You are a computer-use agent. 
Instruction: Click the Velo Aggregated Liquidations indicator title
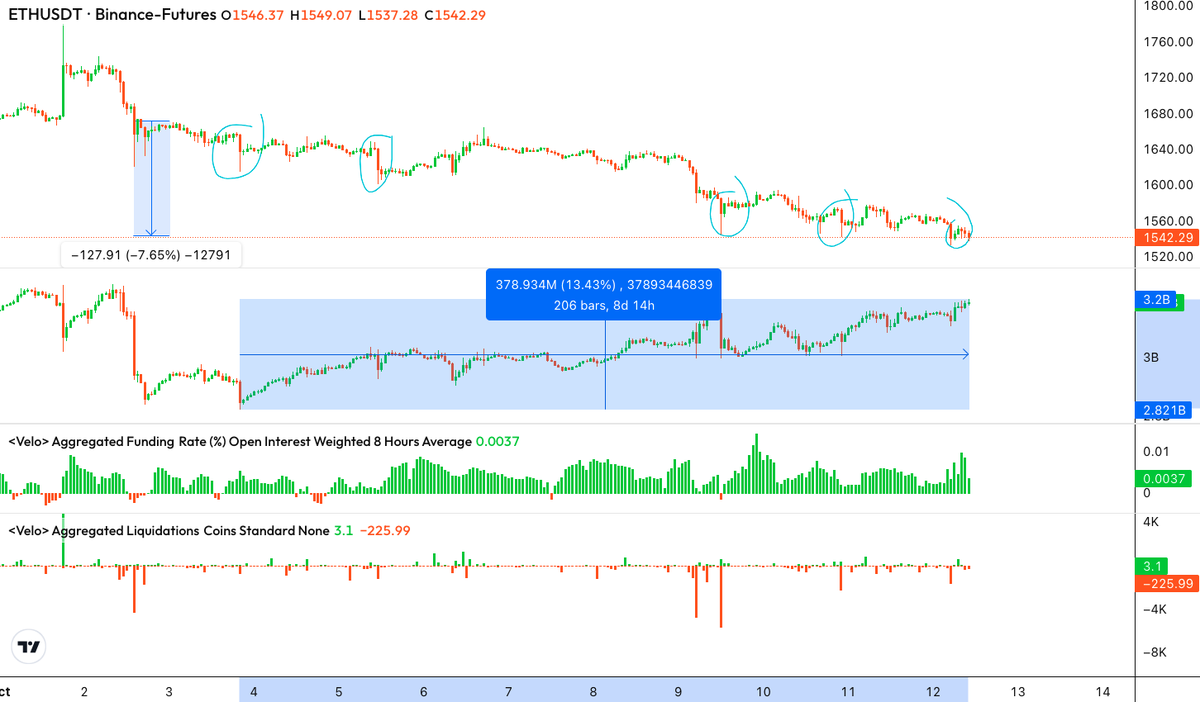168,530
